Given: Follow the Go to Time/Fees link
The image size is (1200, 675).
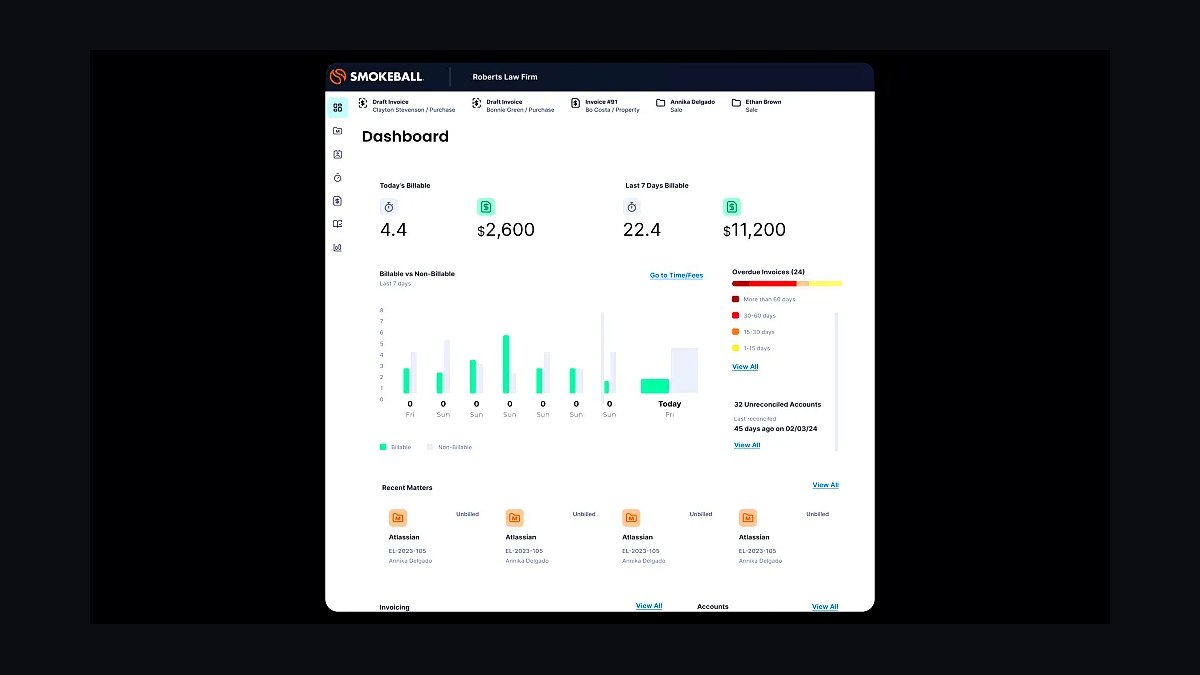Looking at the screenshot, I should [x=676, y=275].
